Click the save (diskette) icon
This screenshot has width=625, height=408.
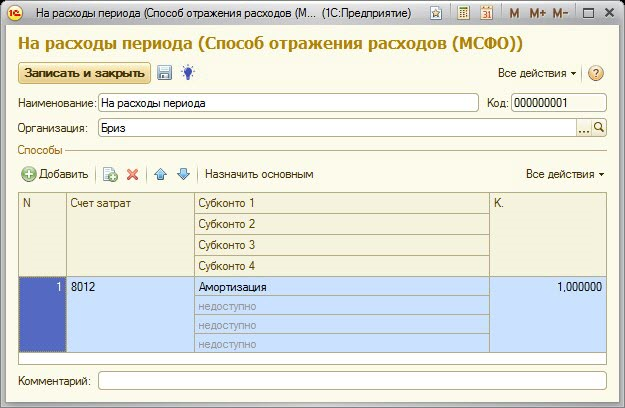(165, 74)
